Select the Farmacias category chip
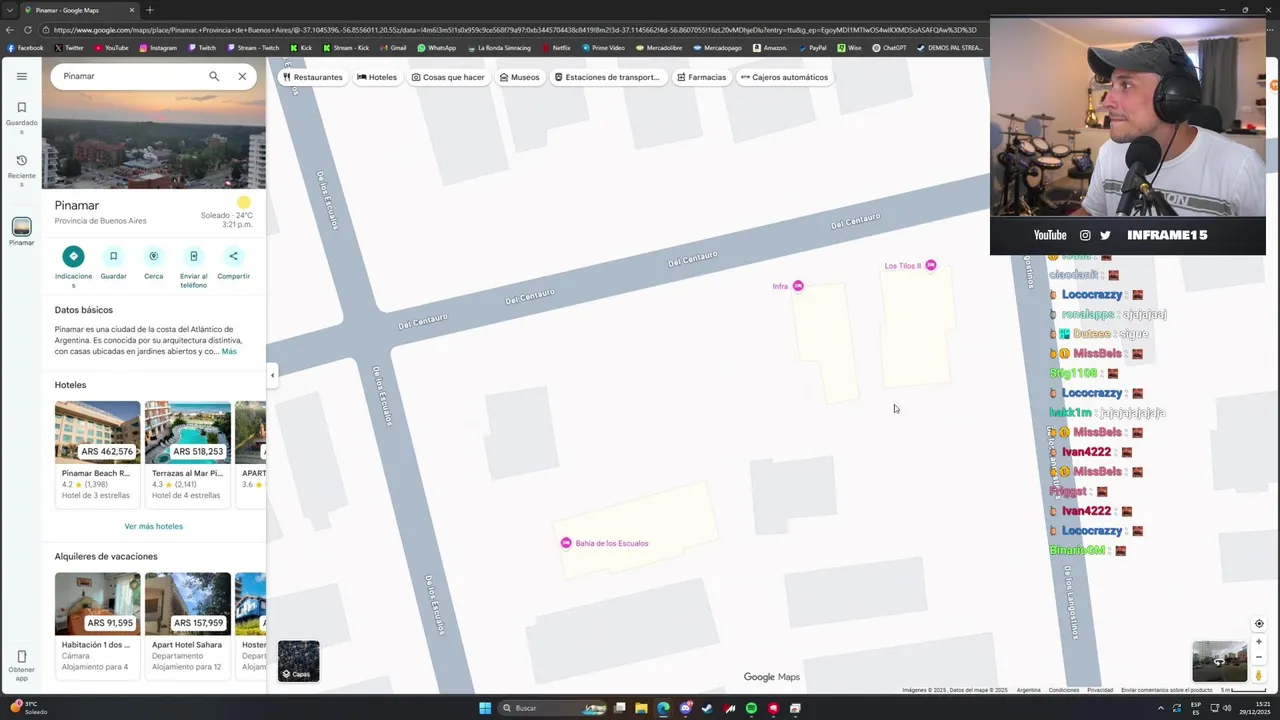 point(701,77)
